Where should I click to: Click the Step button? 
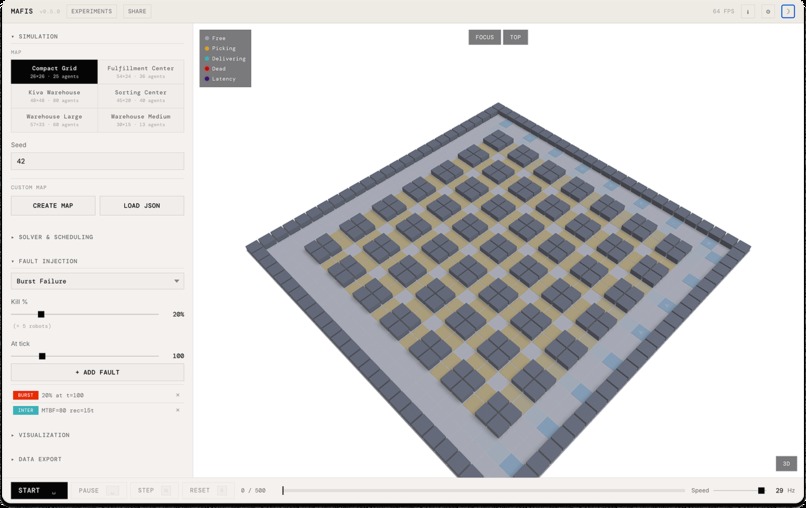tap(154, 491)
